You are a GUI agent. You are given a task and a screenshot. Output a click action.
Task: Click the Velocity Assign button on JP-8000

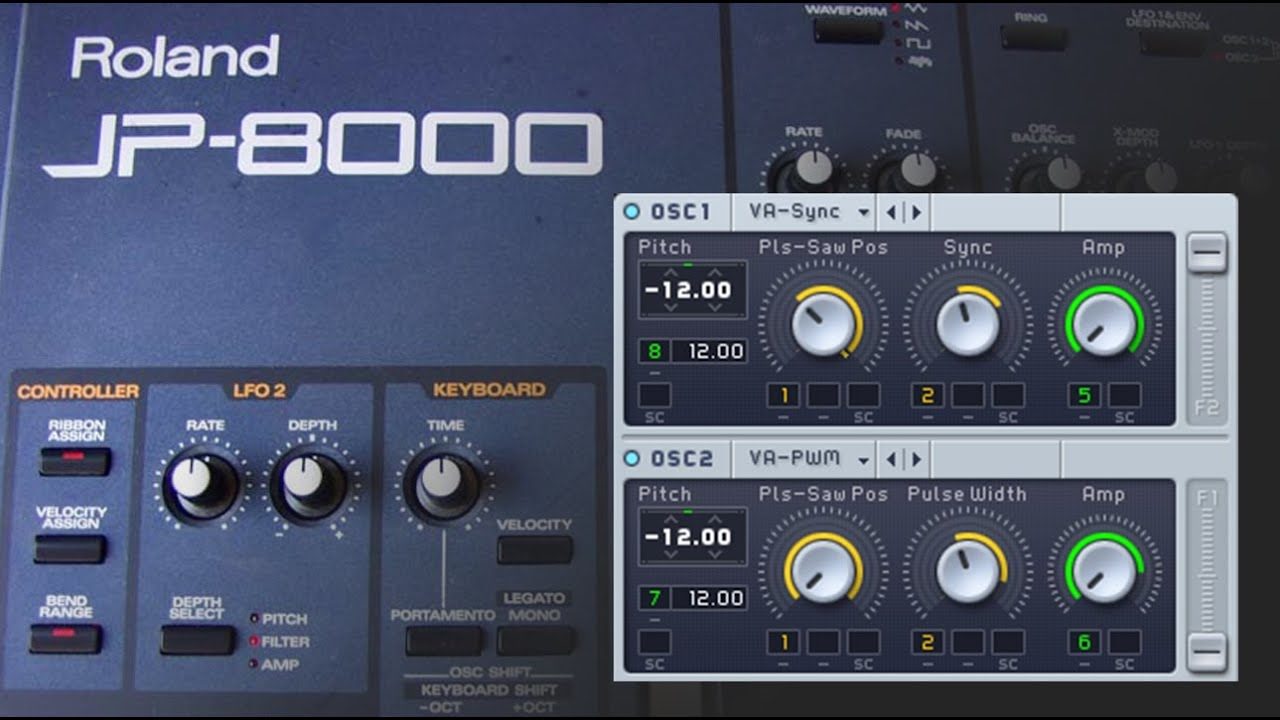coord(70,549)
